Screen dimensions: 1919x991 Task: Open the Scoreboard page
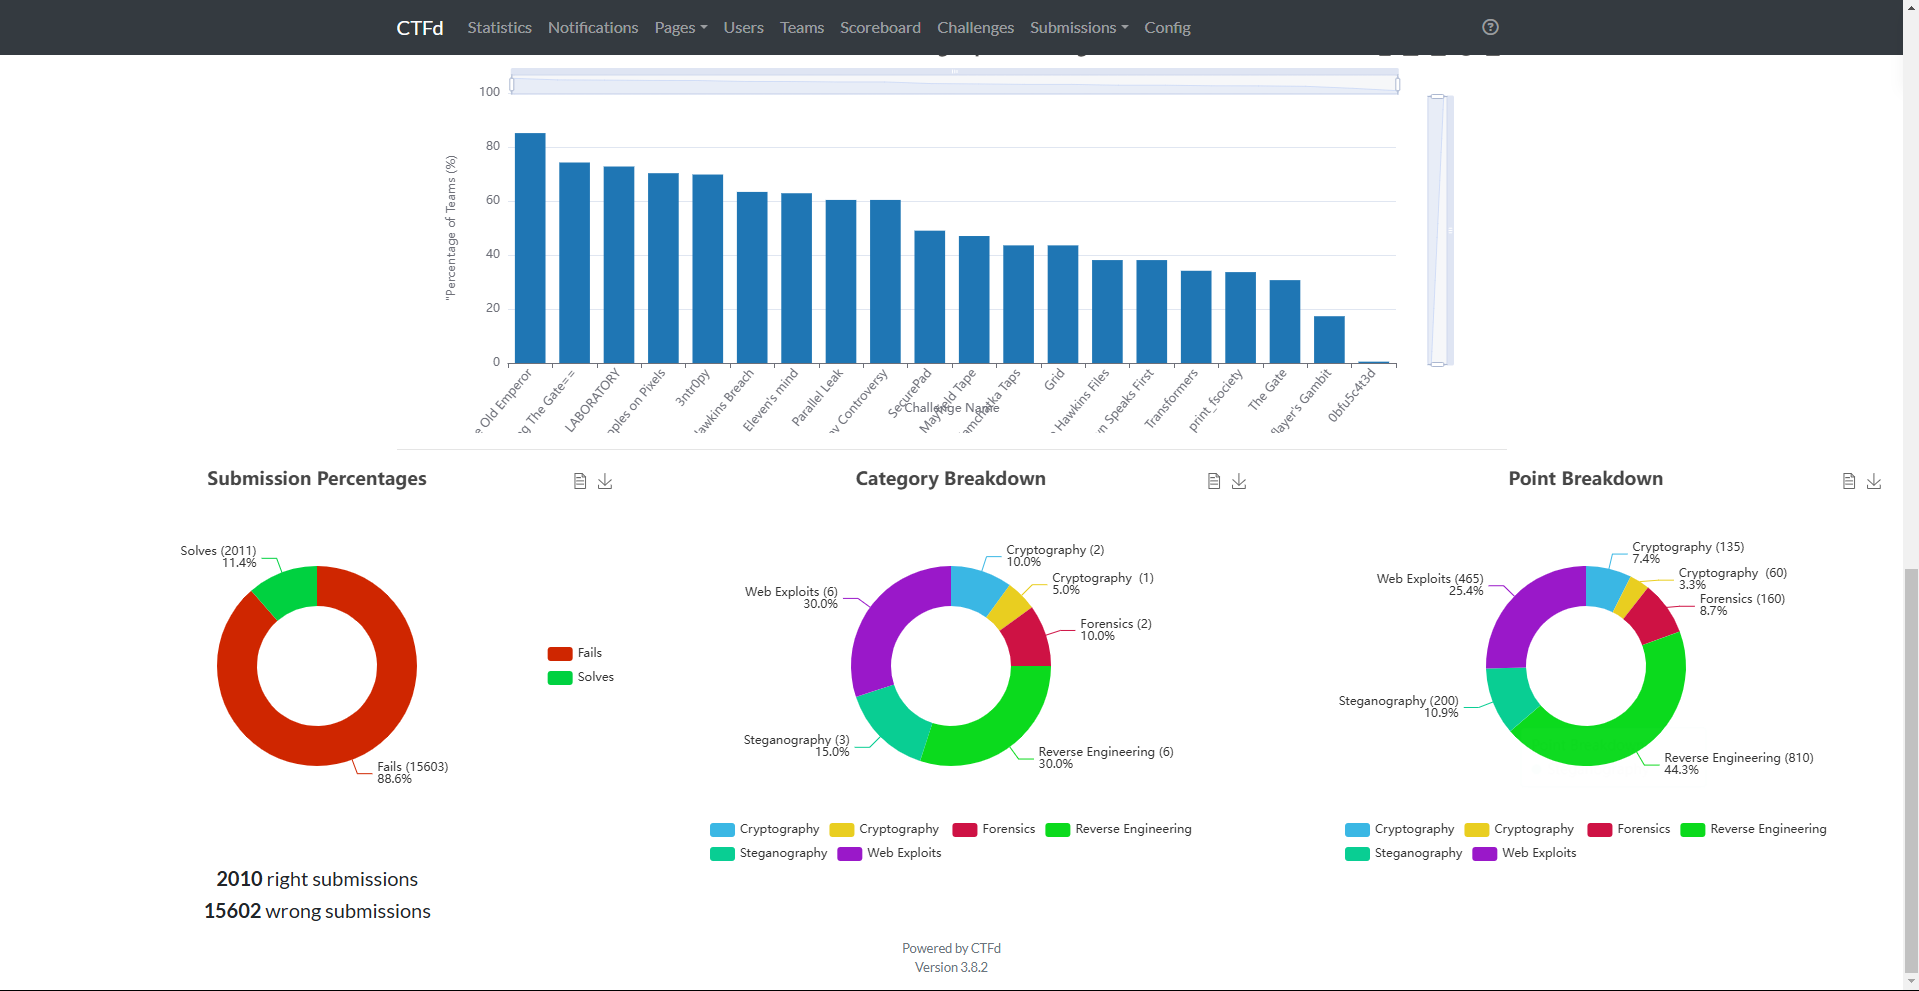coord(880,28)
